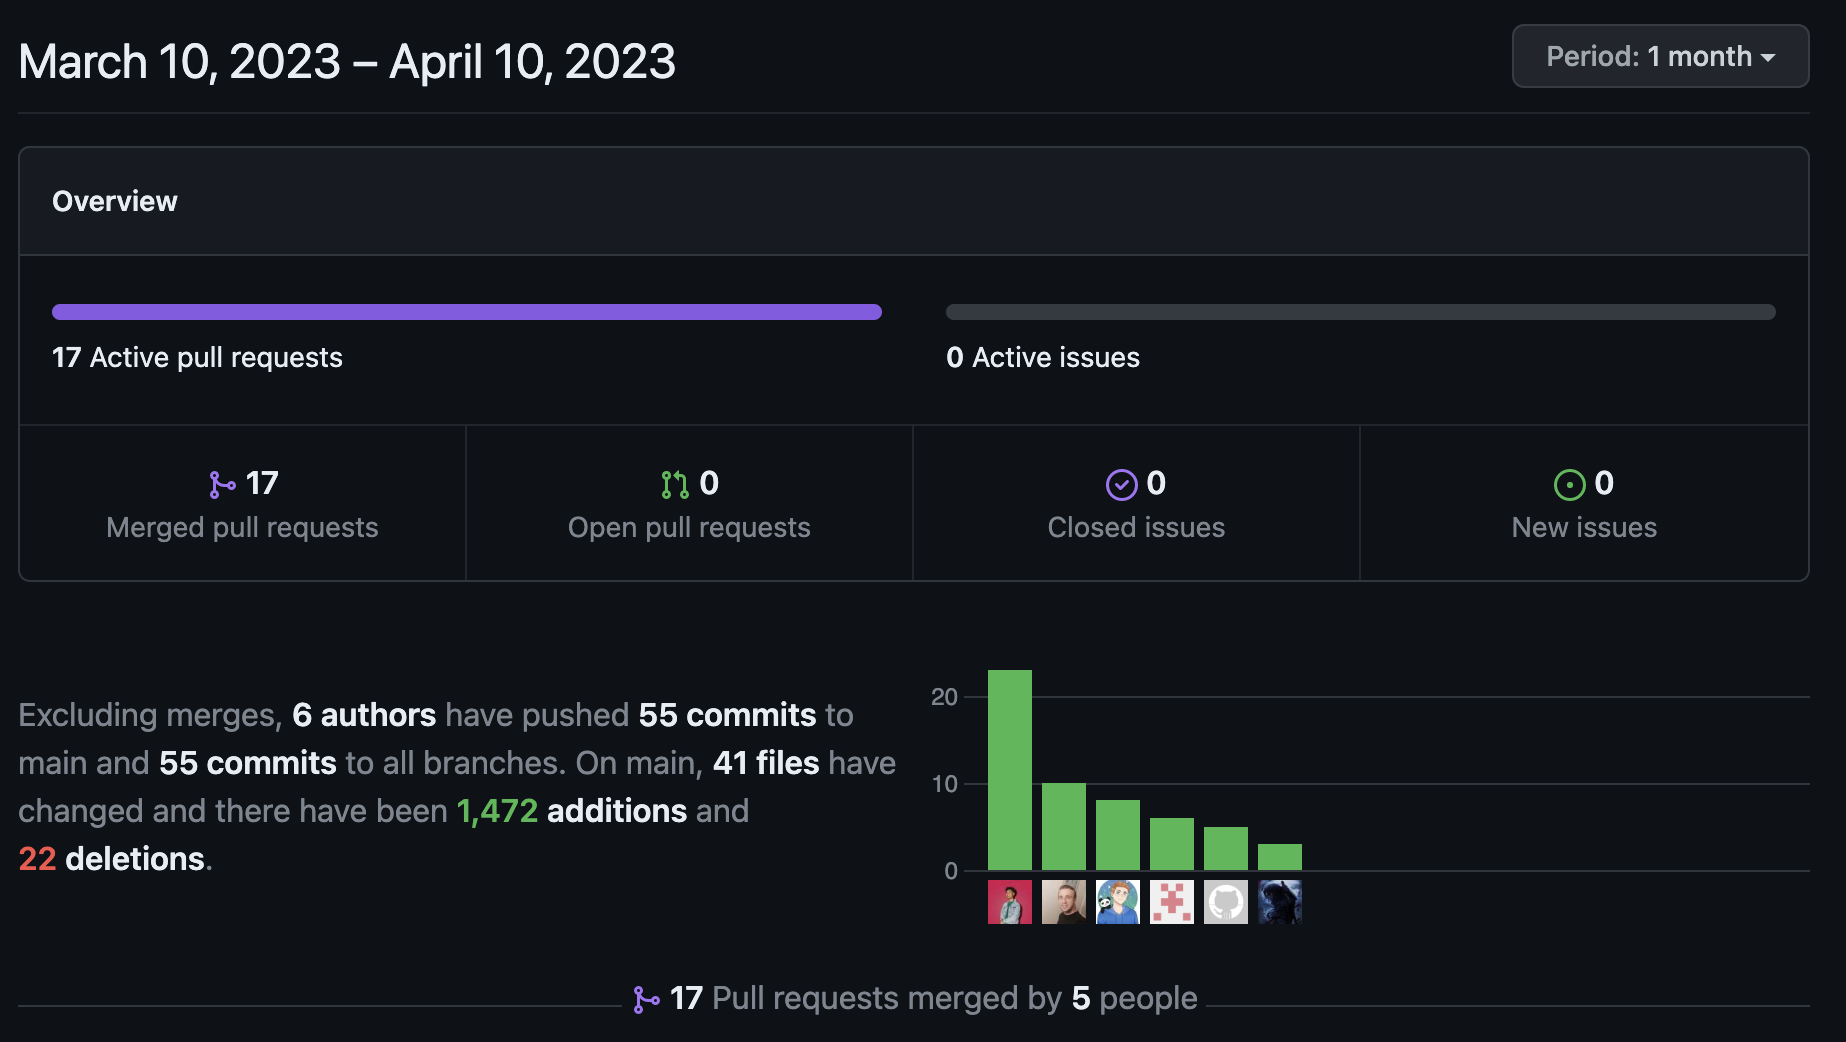Open the 17 Active pull requests link
Viewport: 1846px width, 1042px height.
pyautogui.click(x=196, y=357)
